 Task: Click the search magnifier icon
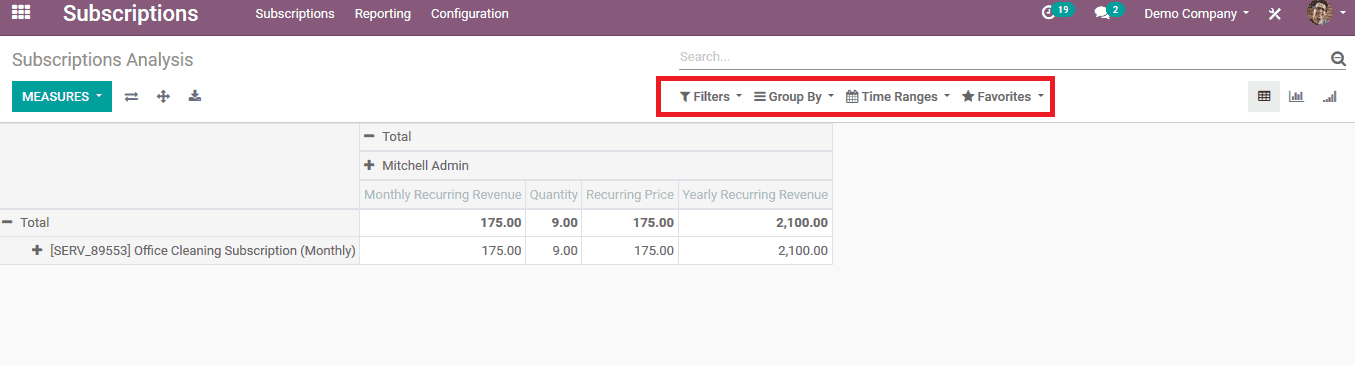coord(1338,59)
